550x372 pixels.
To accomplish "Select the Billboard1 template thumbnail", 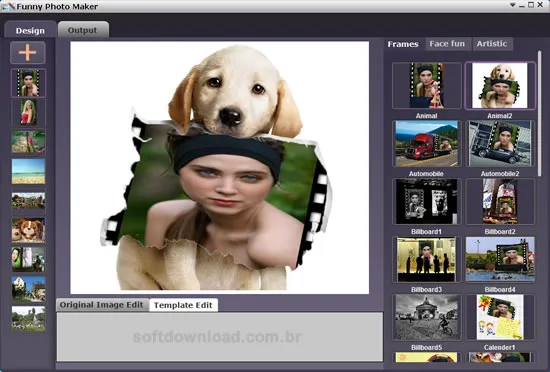I will (x=427, y=201).
